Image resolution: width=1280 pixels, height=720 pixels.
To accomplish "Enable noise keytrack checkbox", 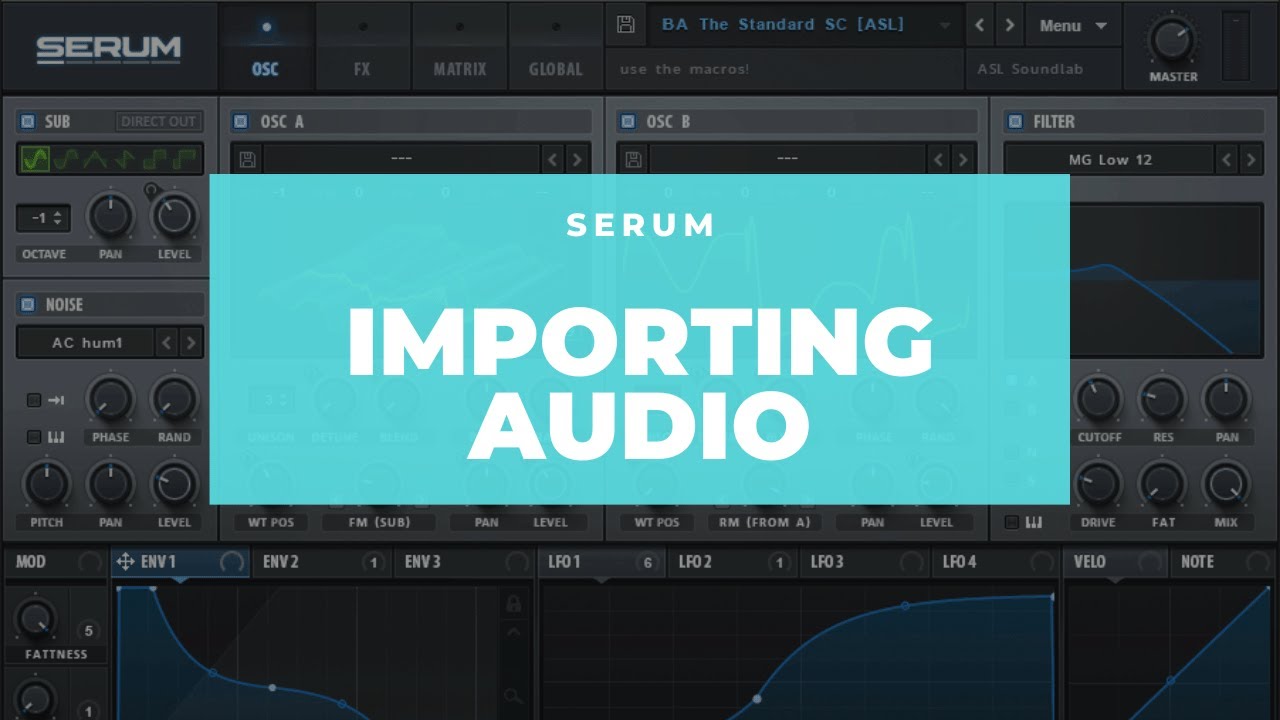I will tap(34, 437).
